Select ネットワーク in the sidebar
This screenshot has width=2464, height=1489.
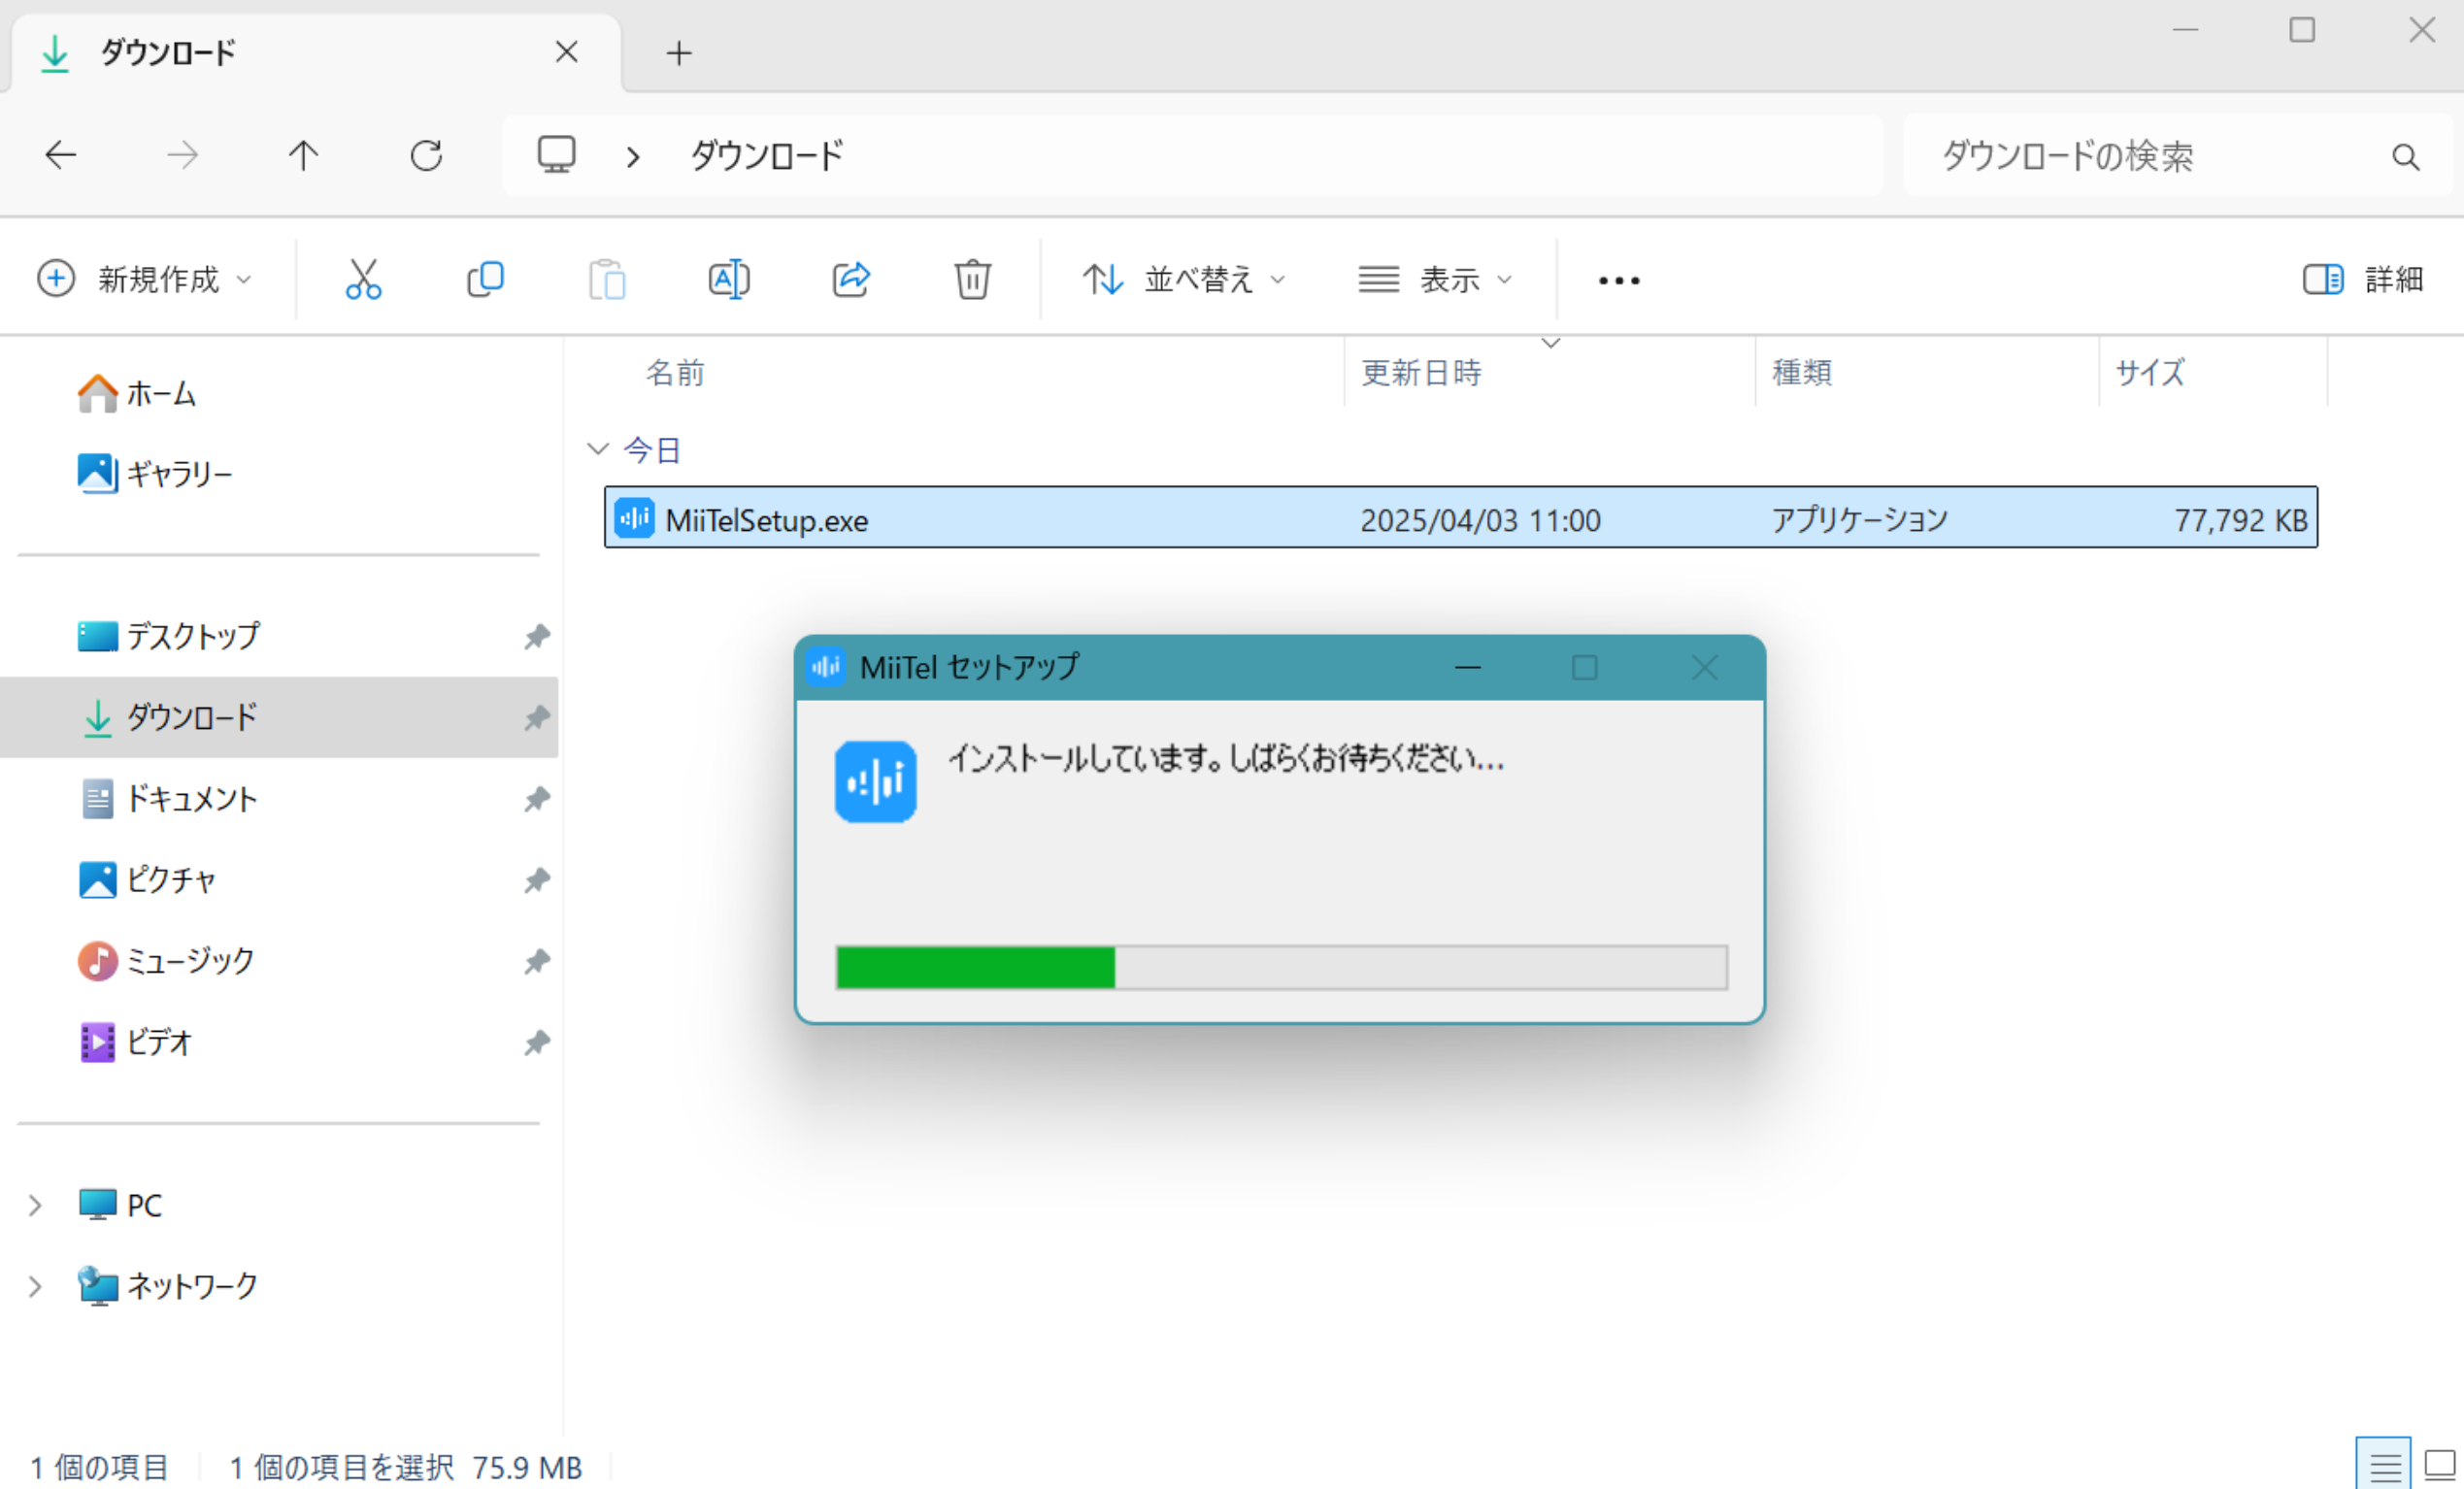168,1286
